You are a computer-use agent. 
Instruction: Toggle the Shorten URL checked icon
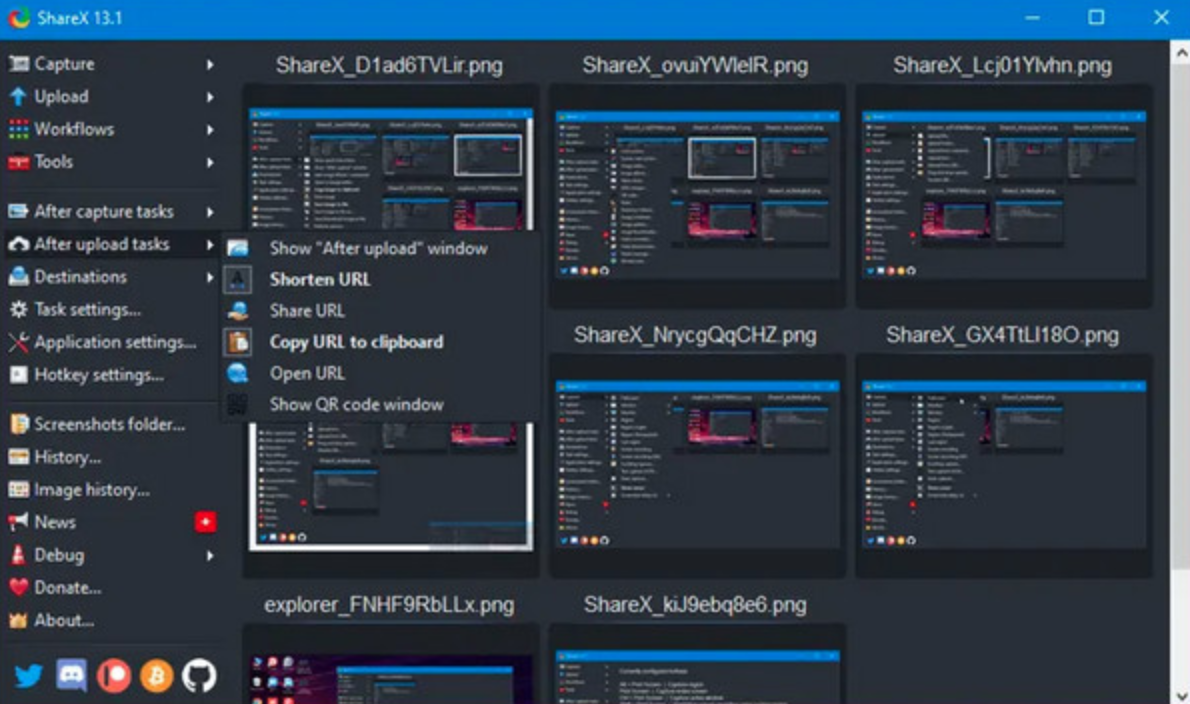pyautogui.click(x=238, y=279)
